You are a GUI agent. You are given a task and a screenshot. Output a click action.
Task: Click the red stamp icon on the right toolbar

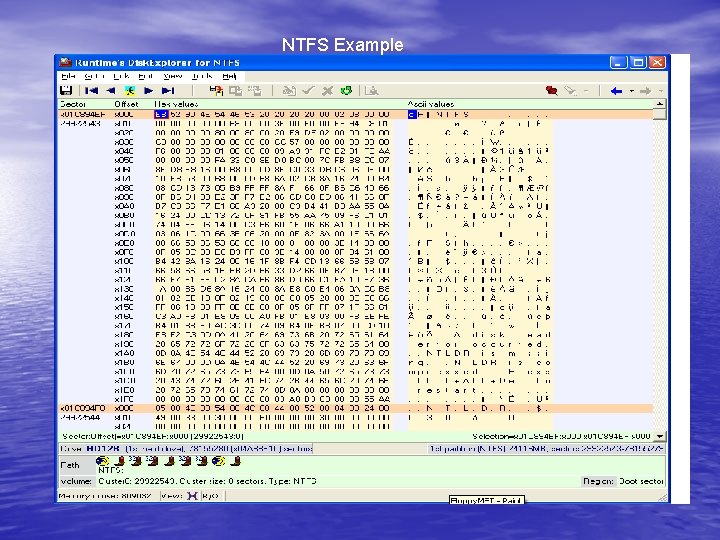coord(551,90)
